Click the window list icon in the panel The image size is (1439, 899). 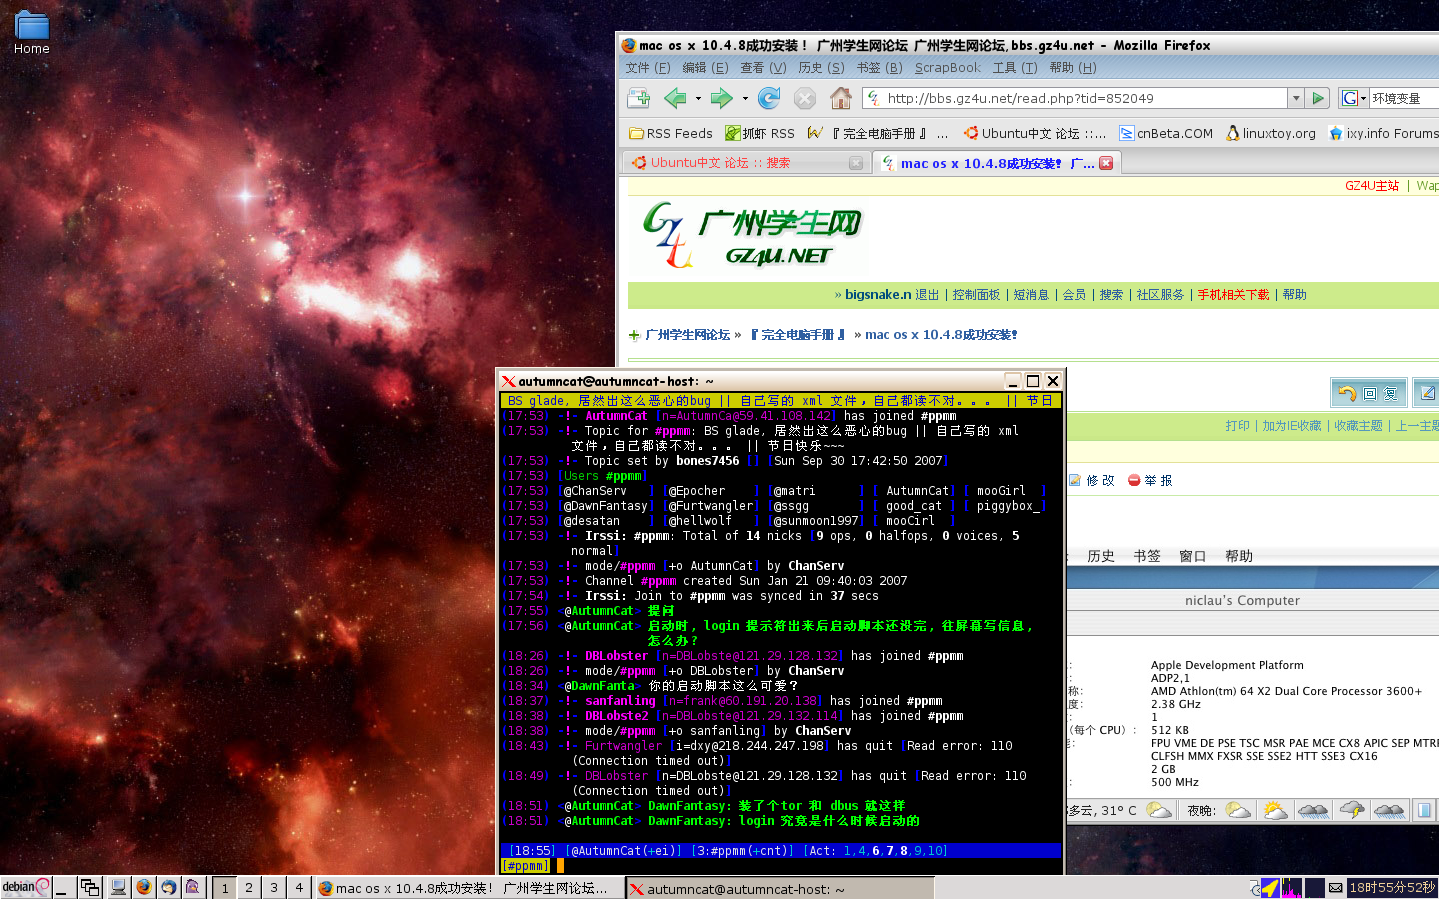click(x=90, y=888)
